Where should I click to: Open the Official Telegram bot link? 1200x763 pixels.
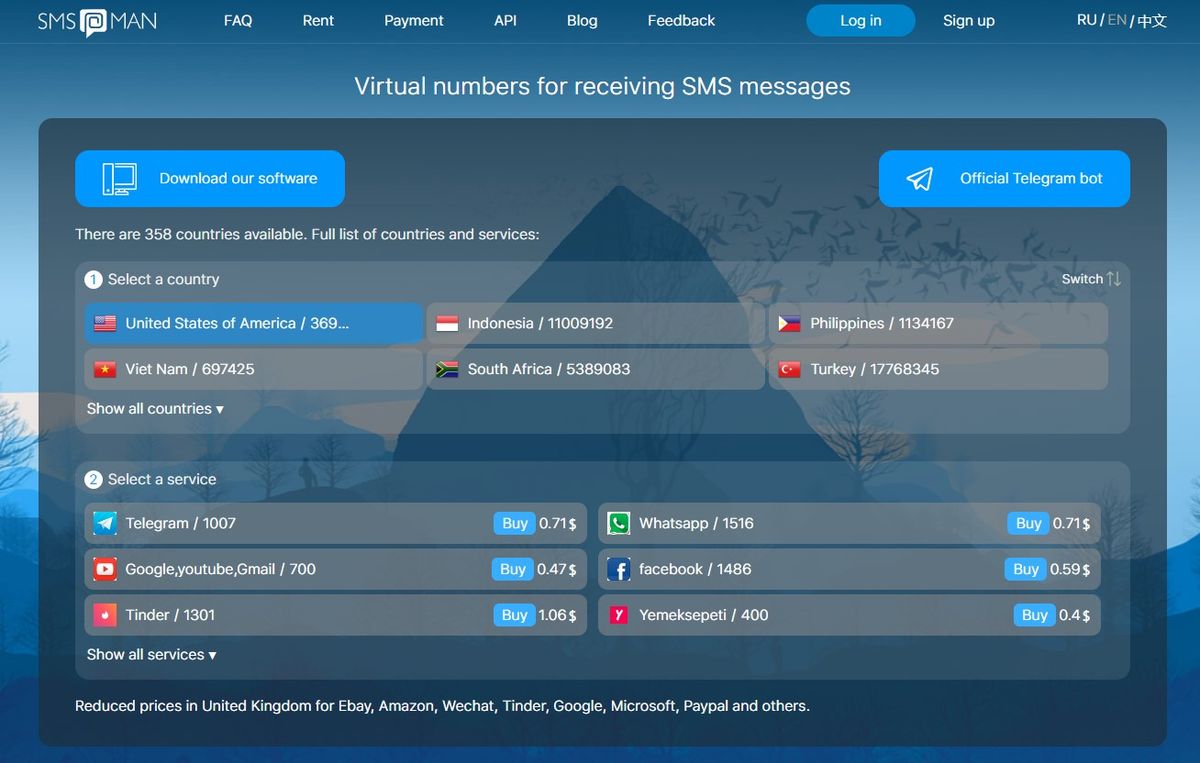point(1003,178)
